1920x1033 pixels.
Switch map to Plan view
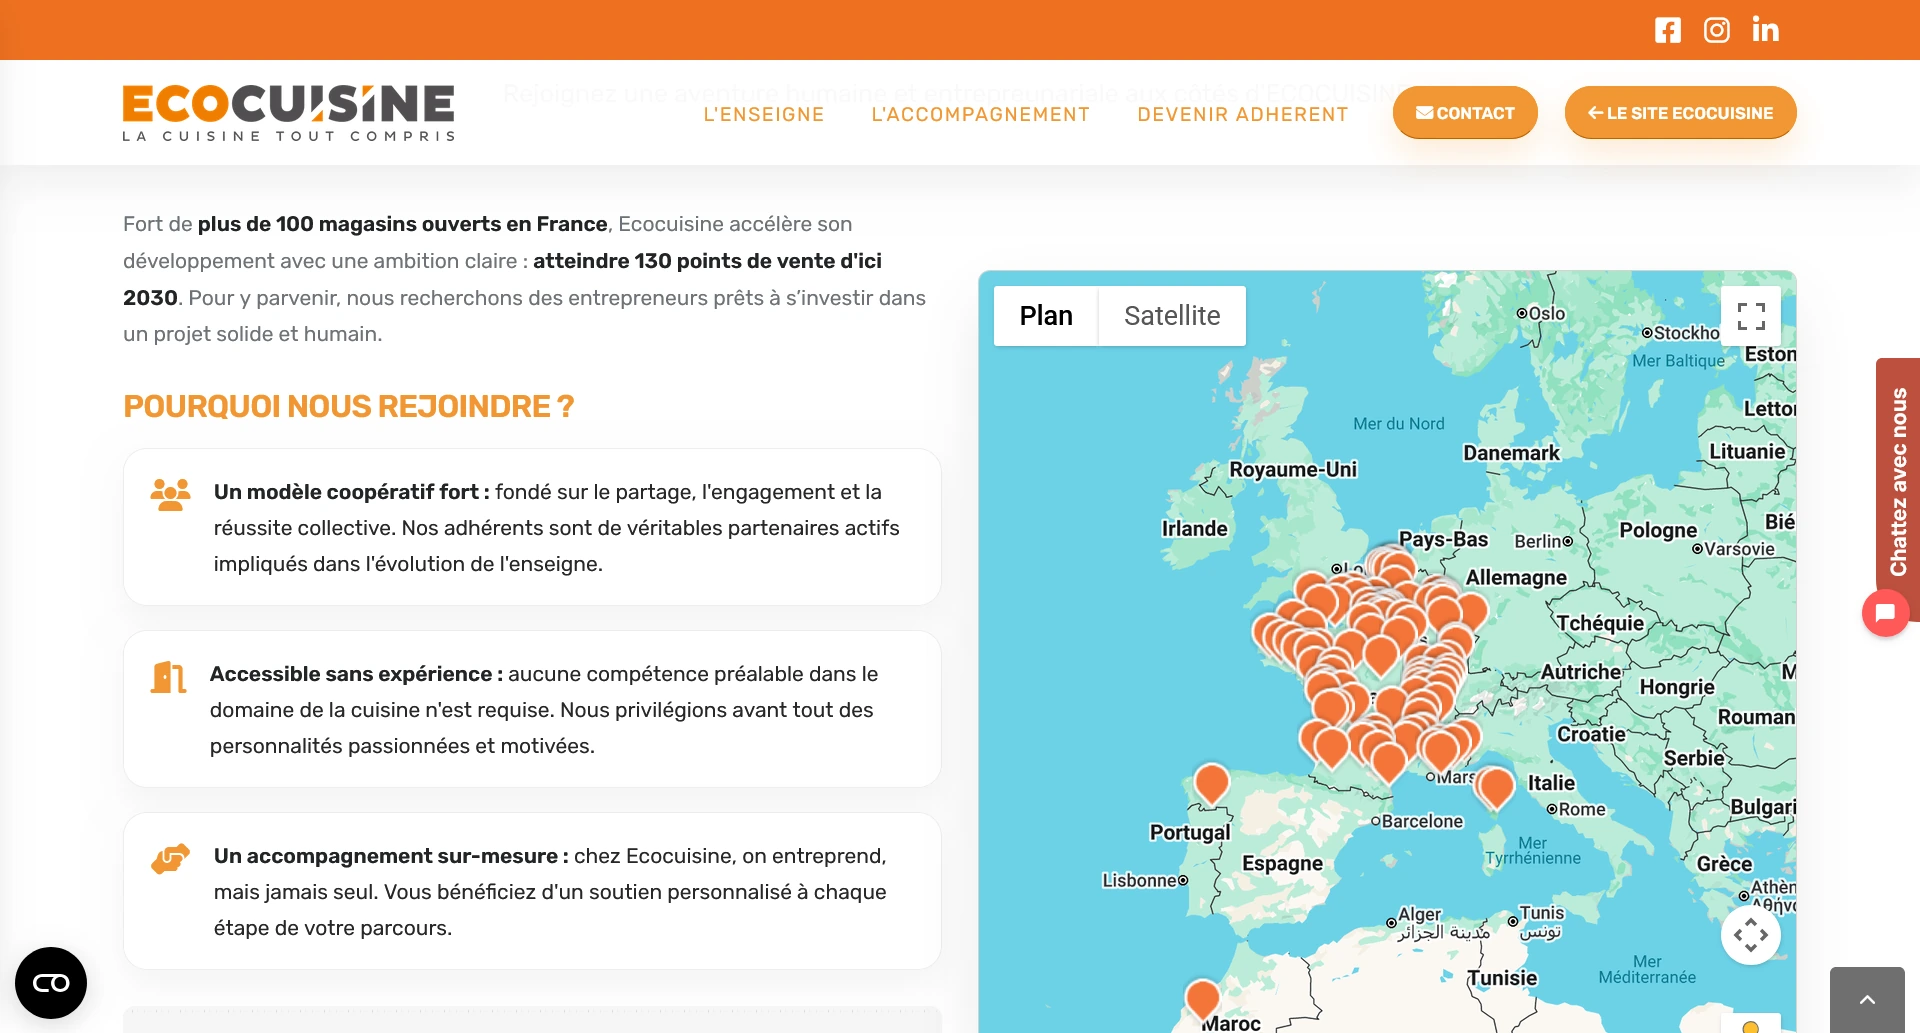point(1046,316)
